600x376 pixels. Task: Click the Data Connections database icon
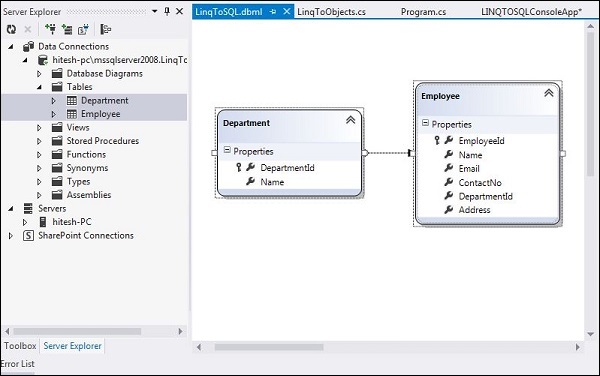point(28,47)
